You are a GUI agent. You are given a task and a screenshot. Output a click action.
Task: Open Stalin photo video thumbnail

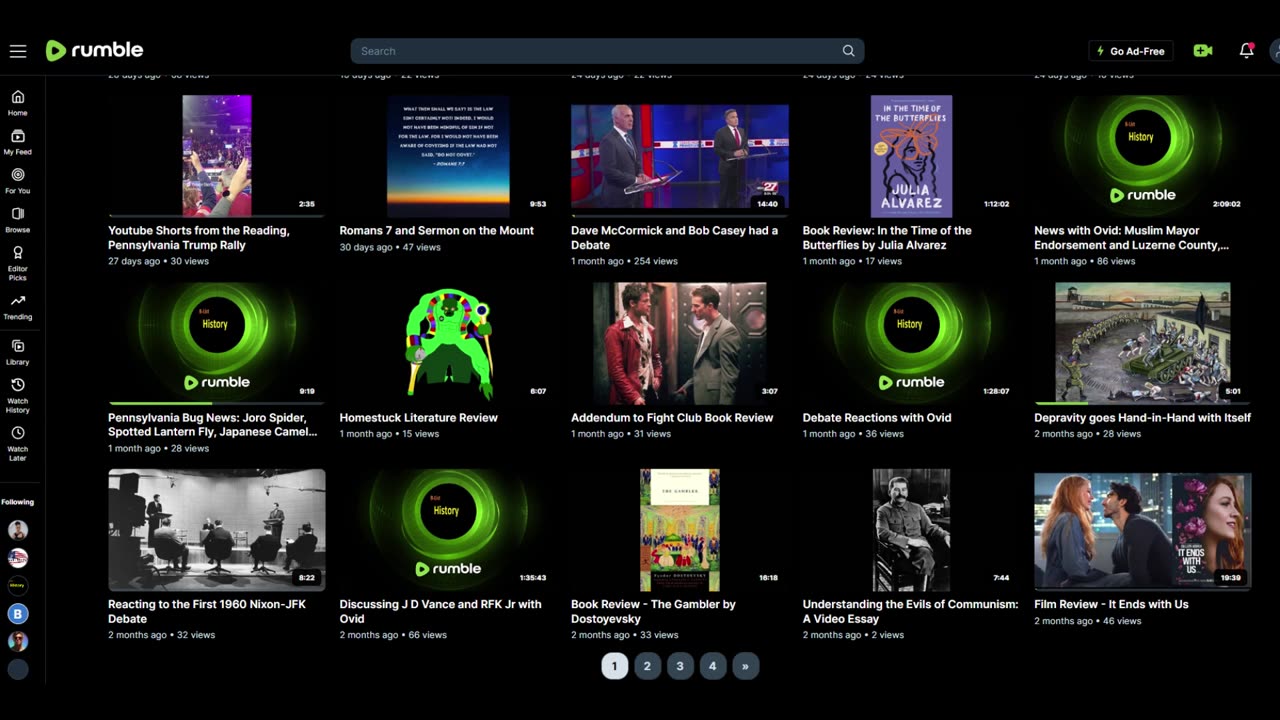[911, 530]
